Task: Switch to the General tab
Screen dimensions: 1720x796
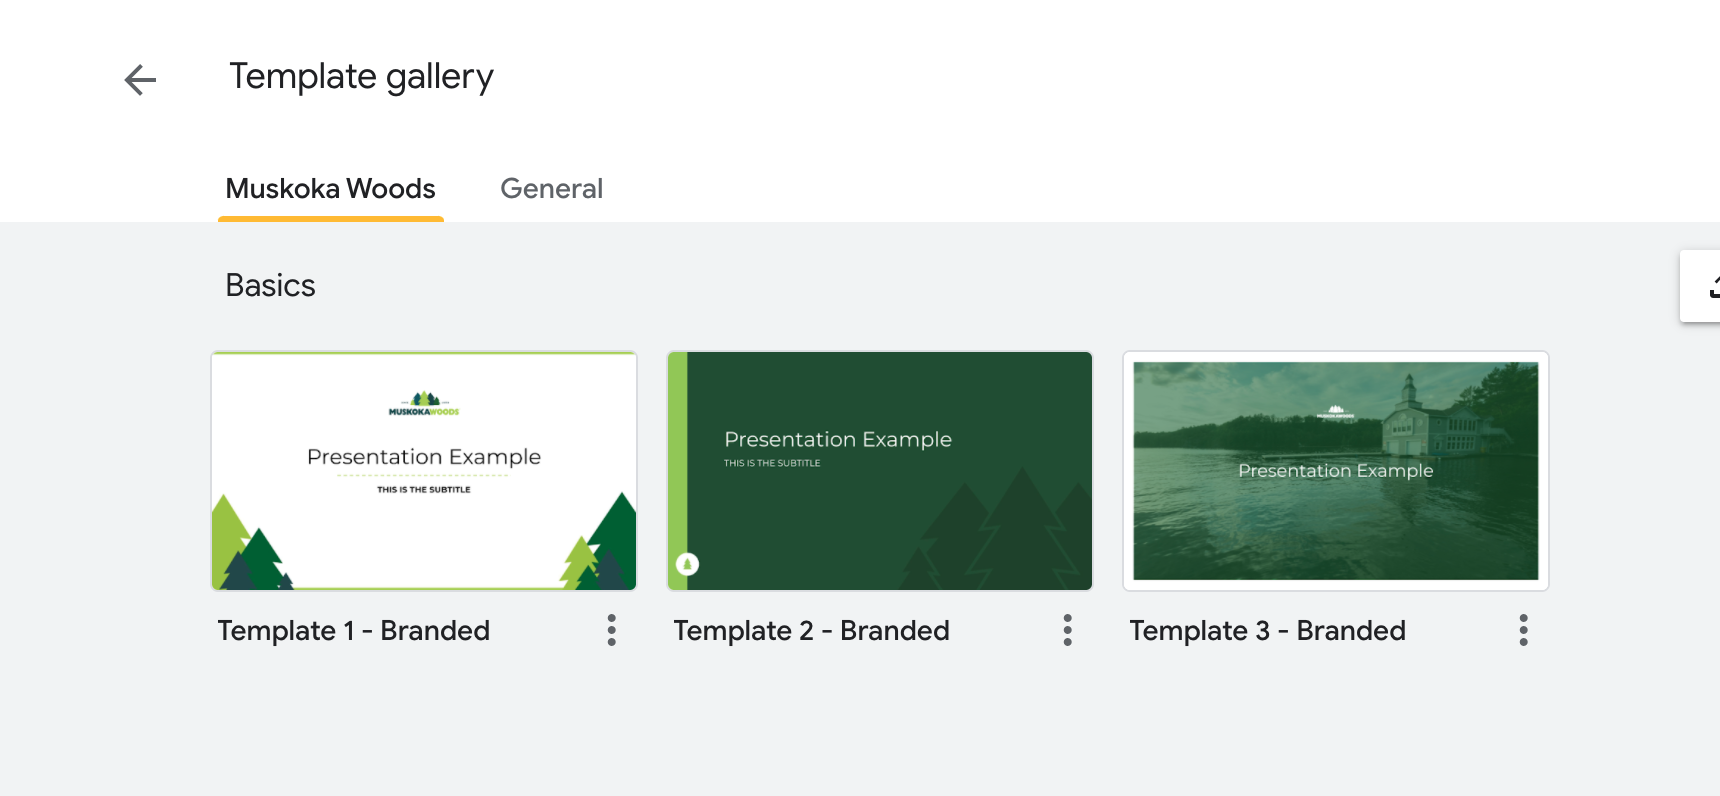Action: tap(551, 189)
